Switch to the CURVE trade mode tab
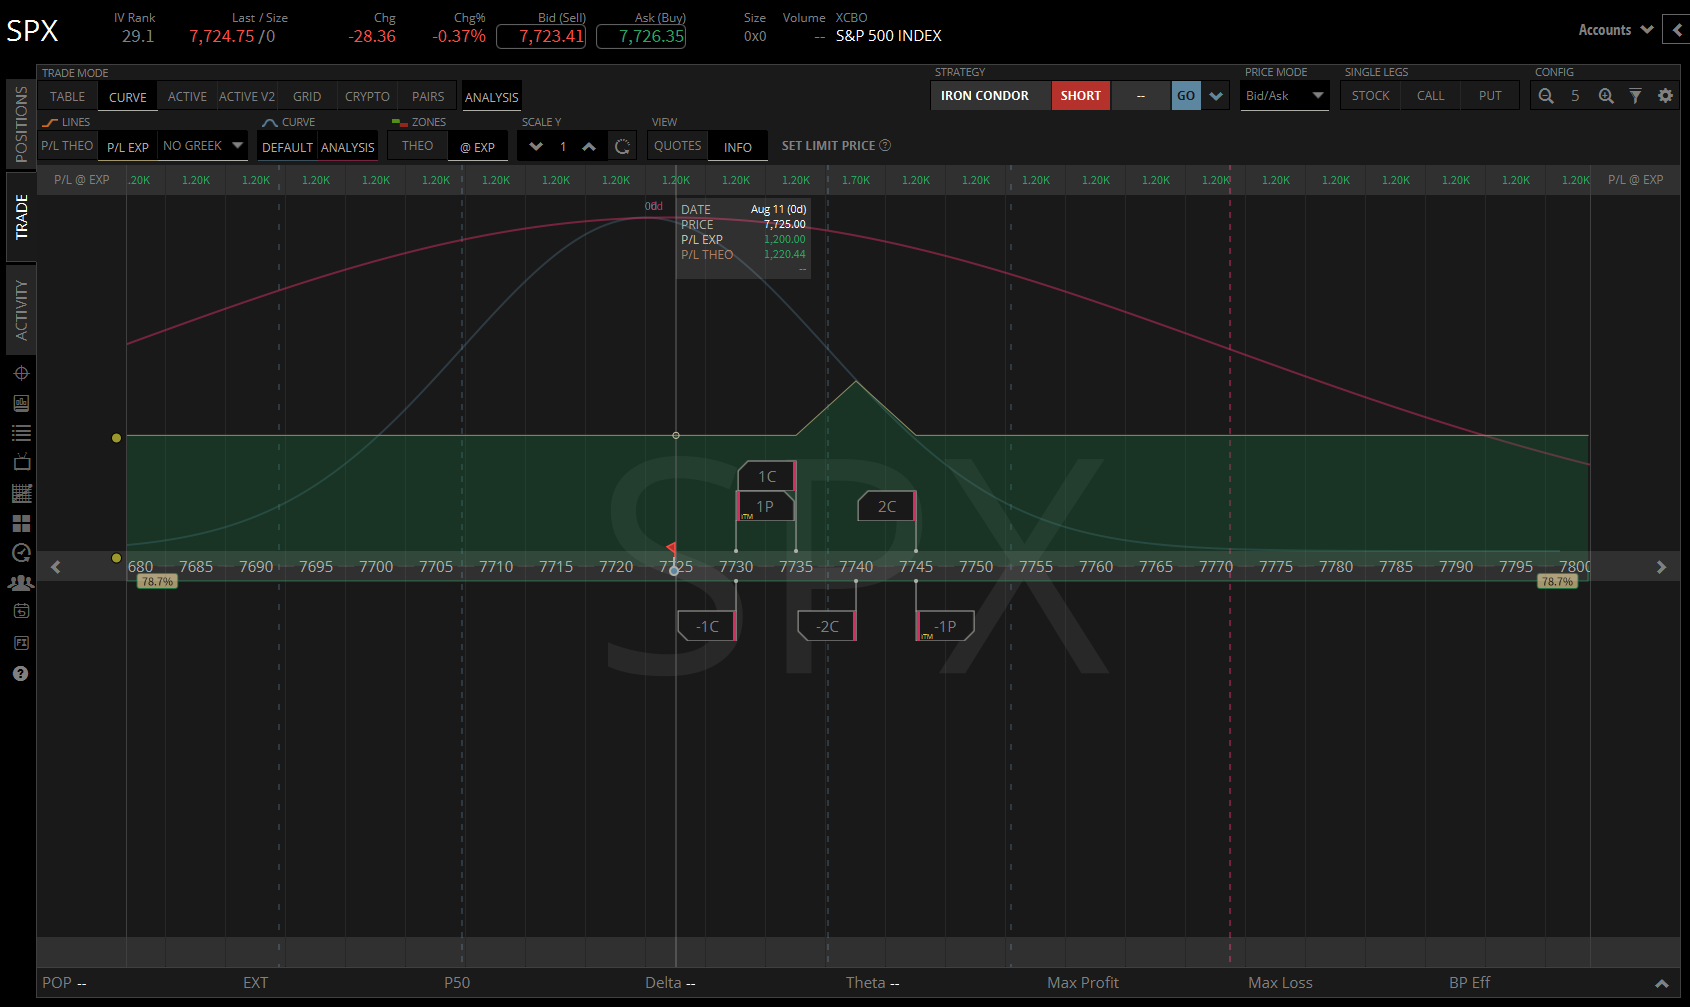Viewport: 1690px width, 1007px height. (128, 97)
